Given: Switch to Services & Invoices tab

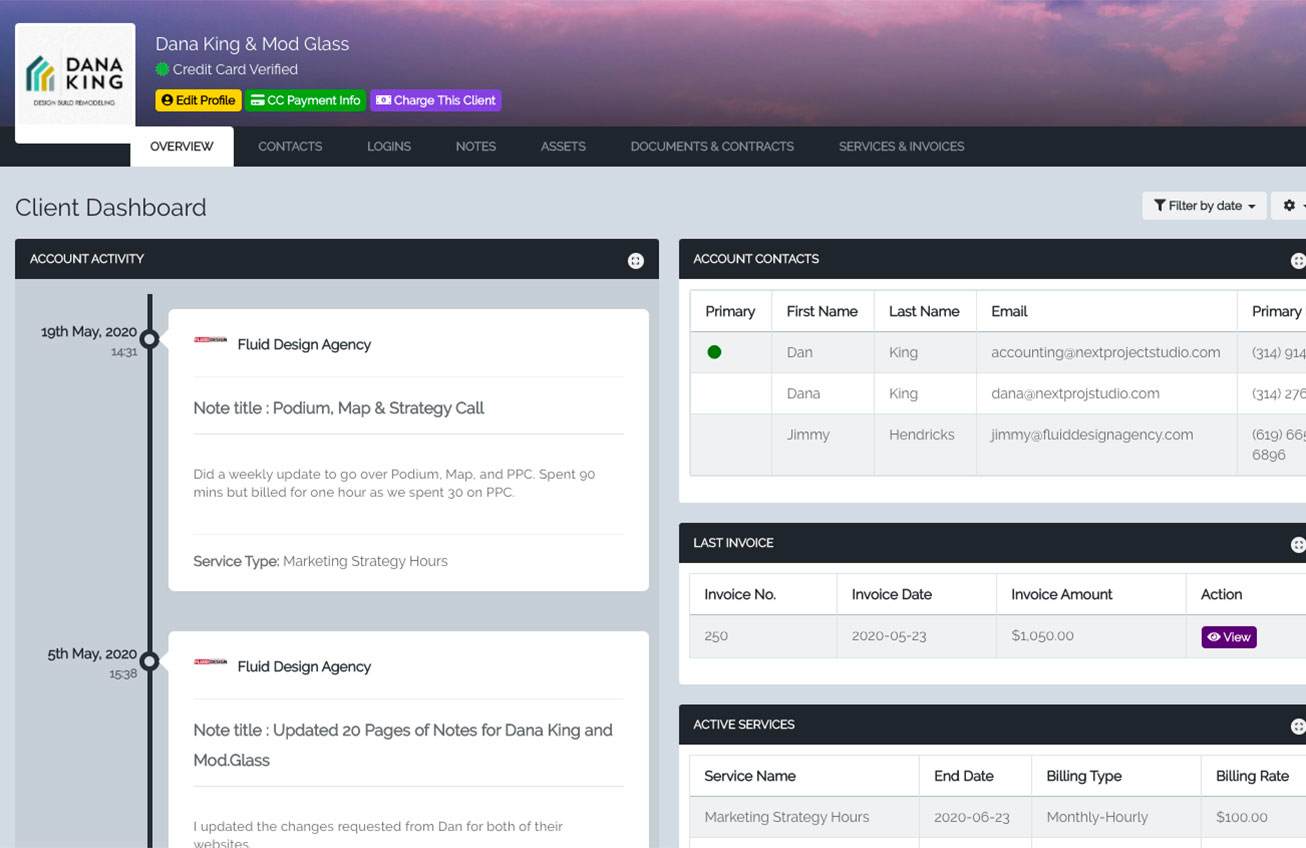Looking at the screenshot, I should (x=902, y=146).
